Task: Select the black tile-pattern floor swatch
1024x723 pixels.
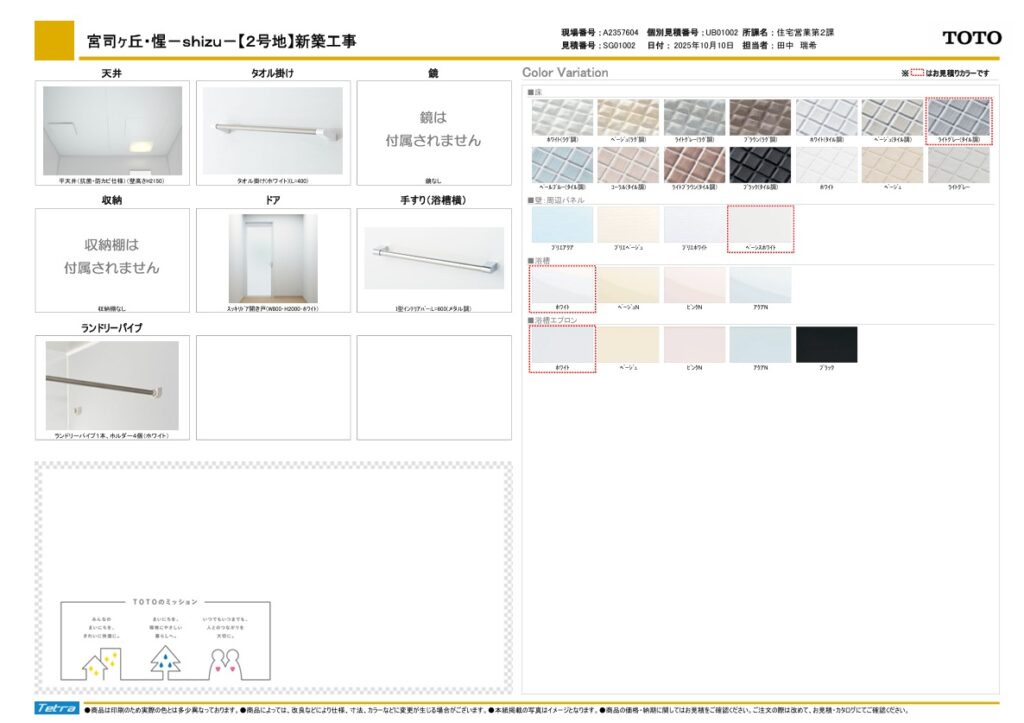Action: point(760,165)
